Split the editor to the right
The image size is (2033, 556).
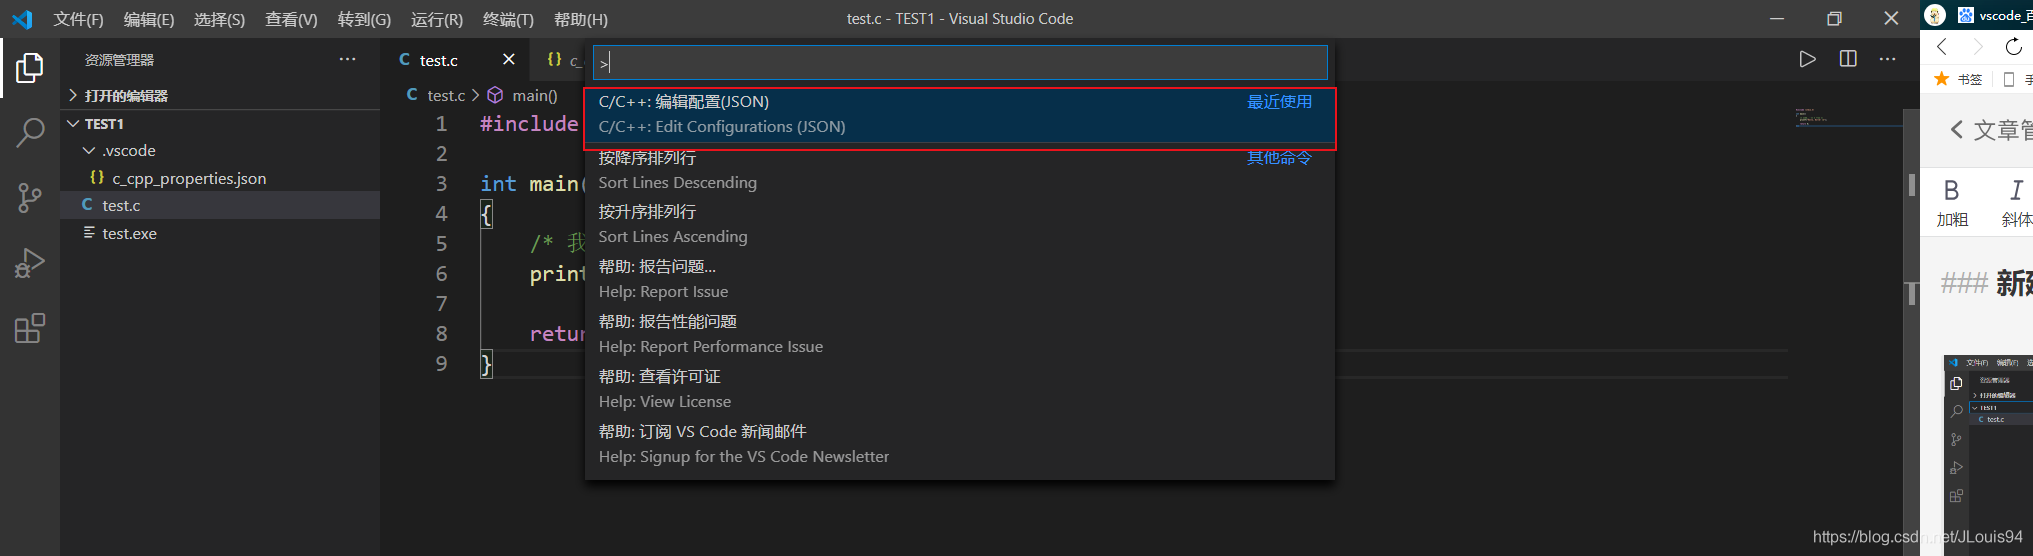point(1848,59)
